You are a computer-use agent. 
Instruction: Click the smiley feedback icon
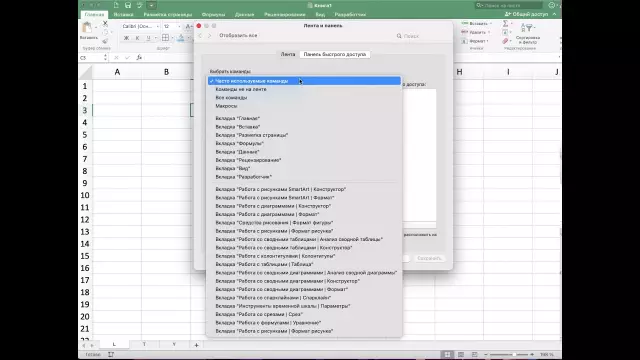click(x=552, y=5)
